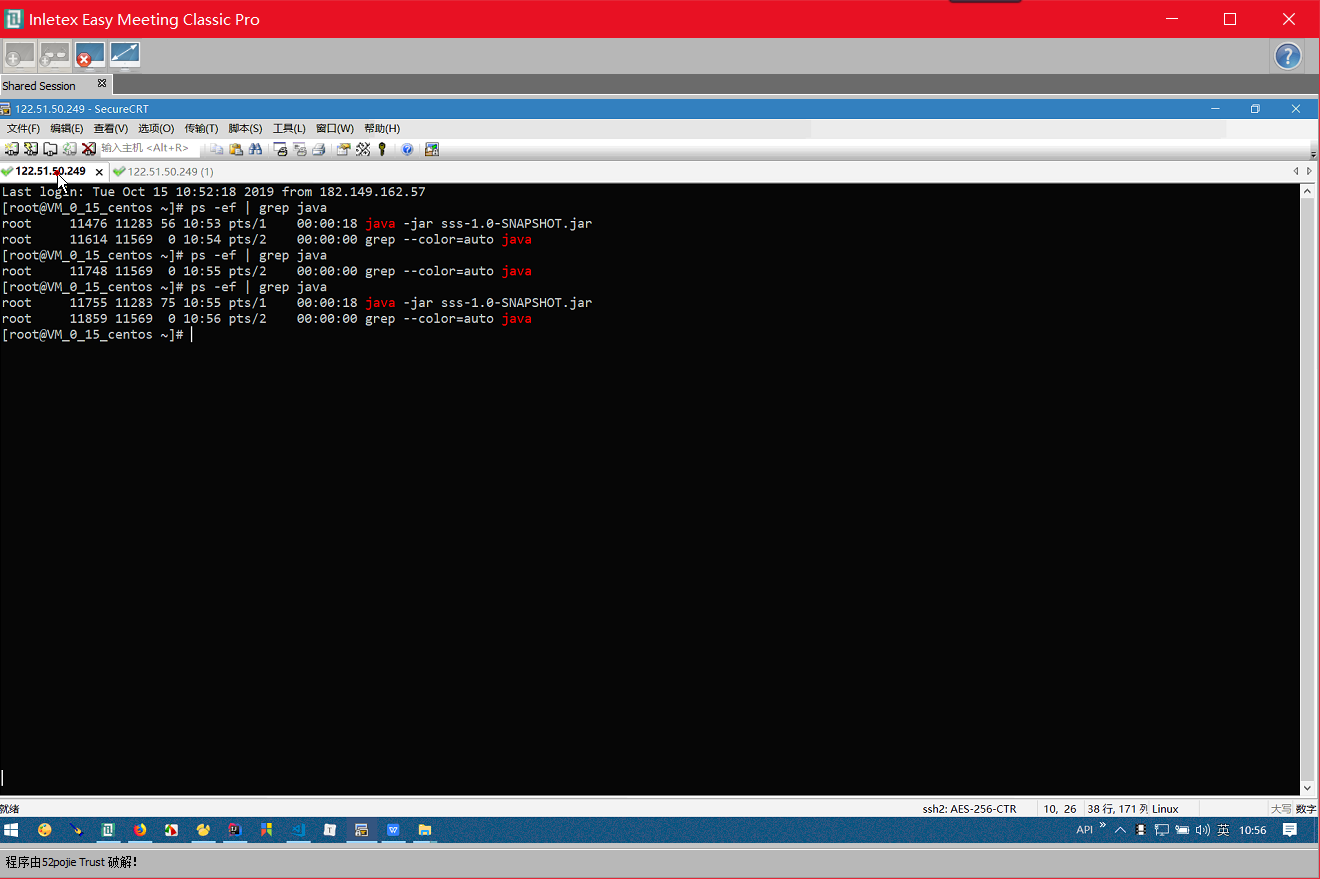Click taskbar clock showing 10:56
1320x879 pixels.
coord(1253,830)
